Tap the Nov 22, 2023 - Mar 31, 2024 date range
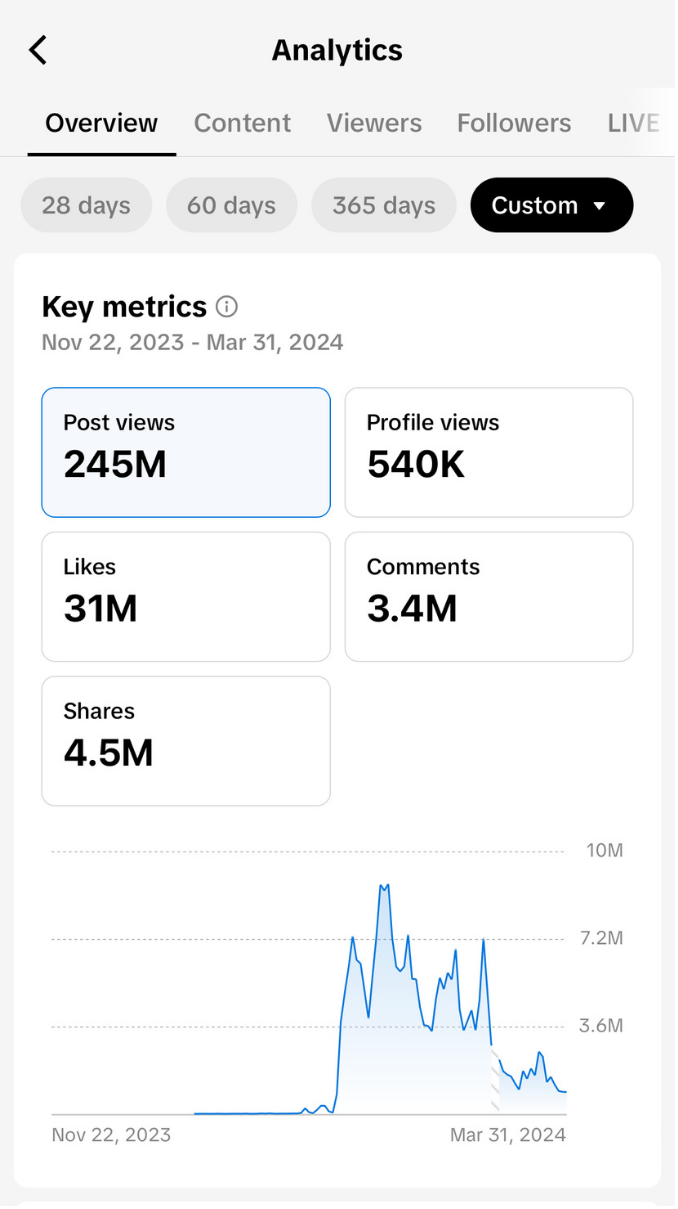Screen dimensions: 678x1209 point(192,343)
